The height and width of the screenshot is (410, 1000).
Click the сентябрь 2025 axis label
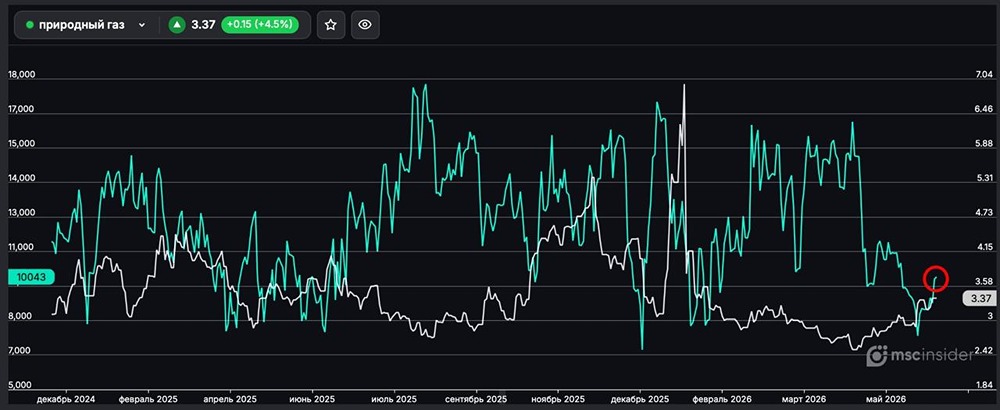[476, 399]
